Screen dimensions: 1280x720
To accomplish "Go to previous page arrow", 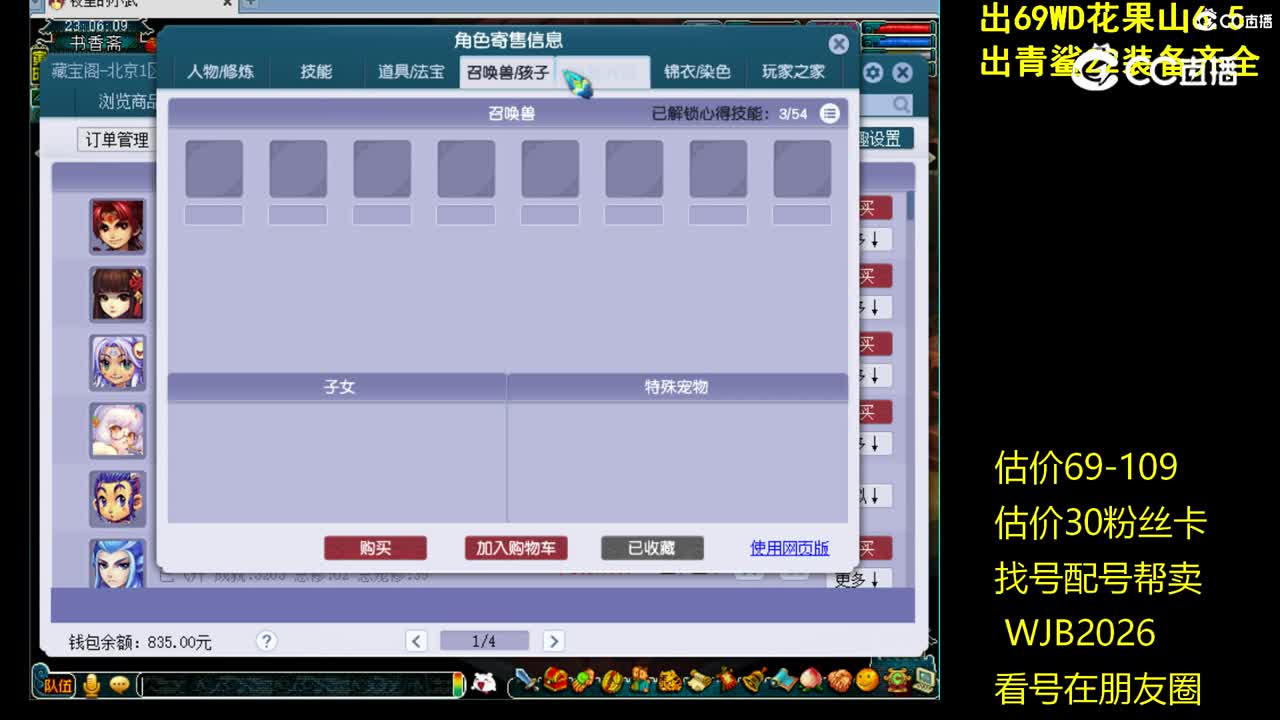I will coord(417,641).
